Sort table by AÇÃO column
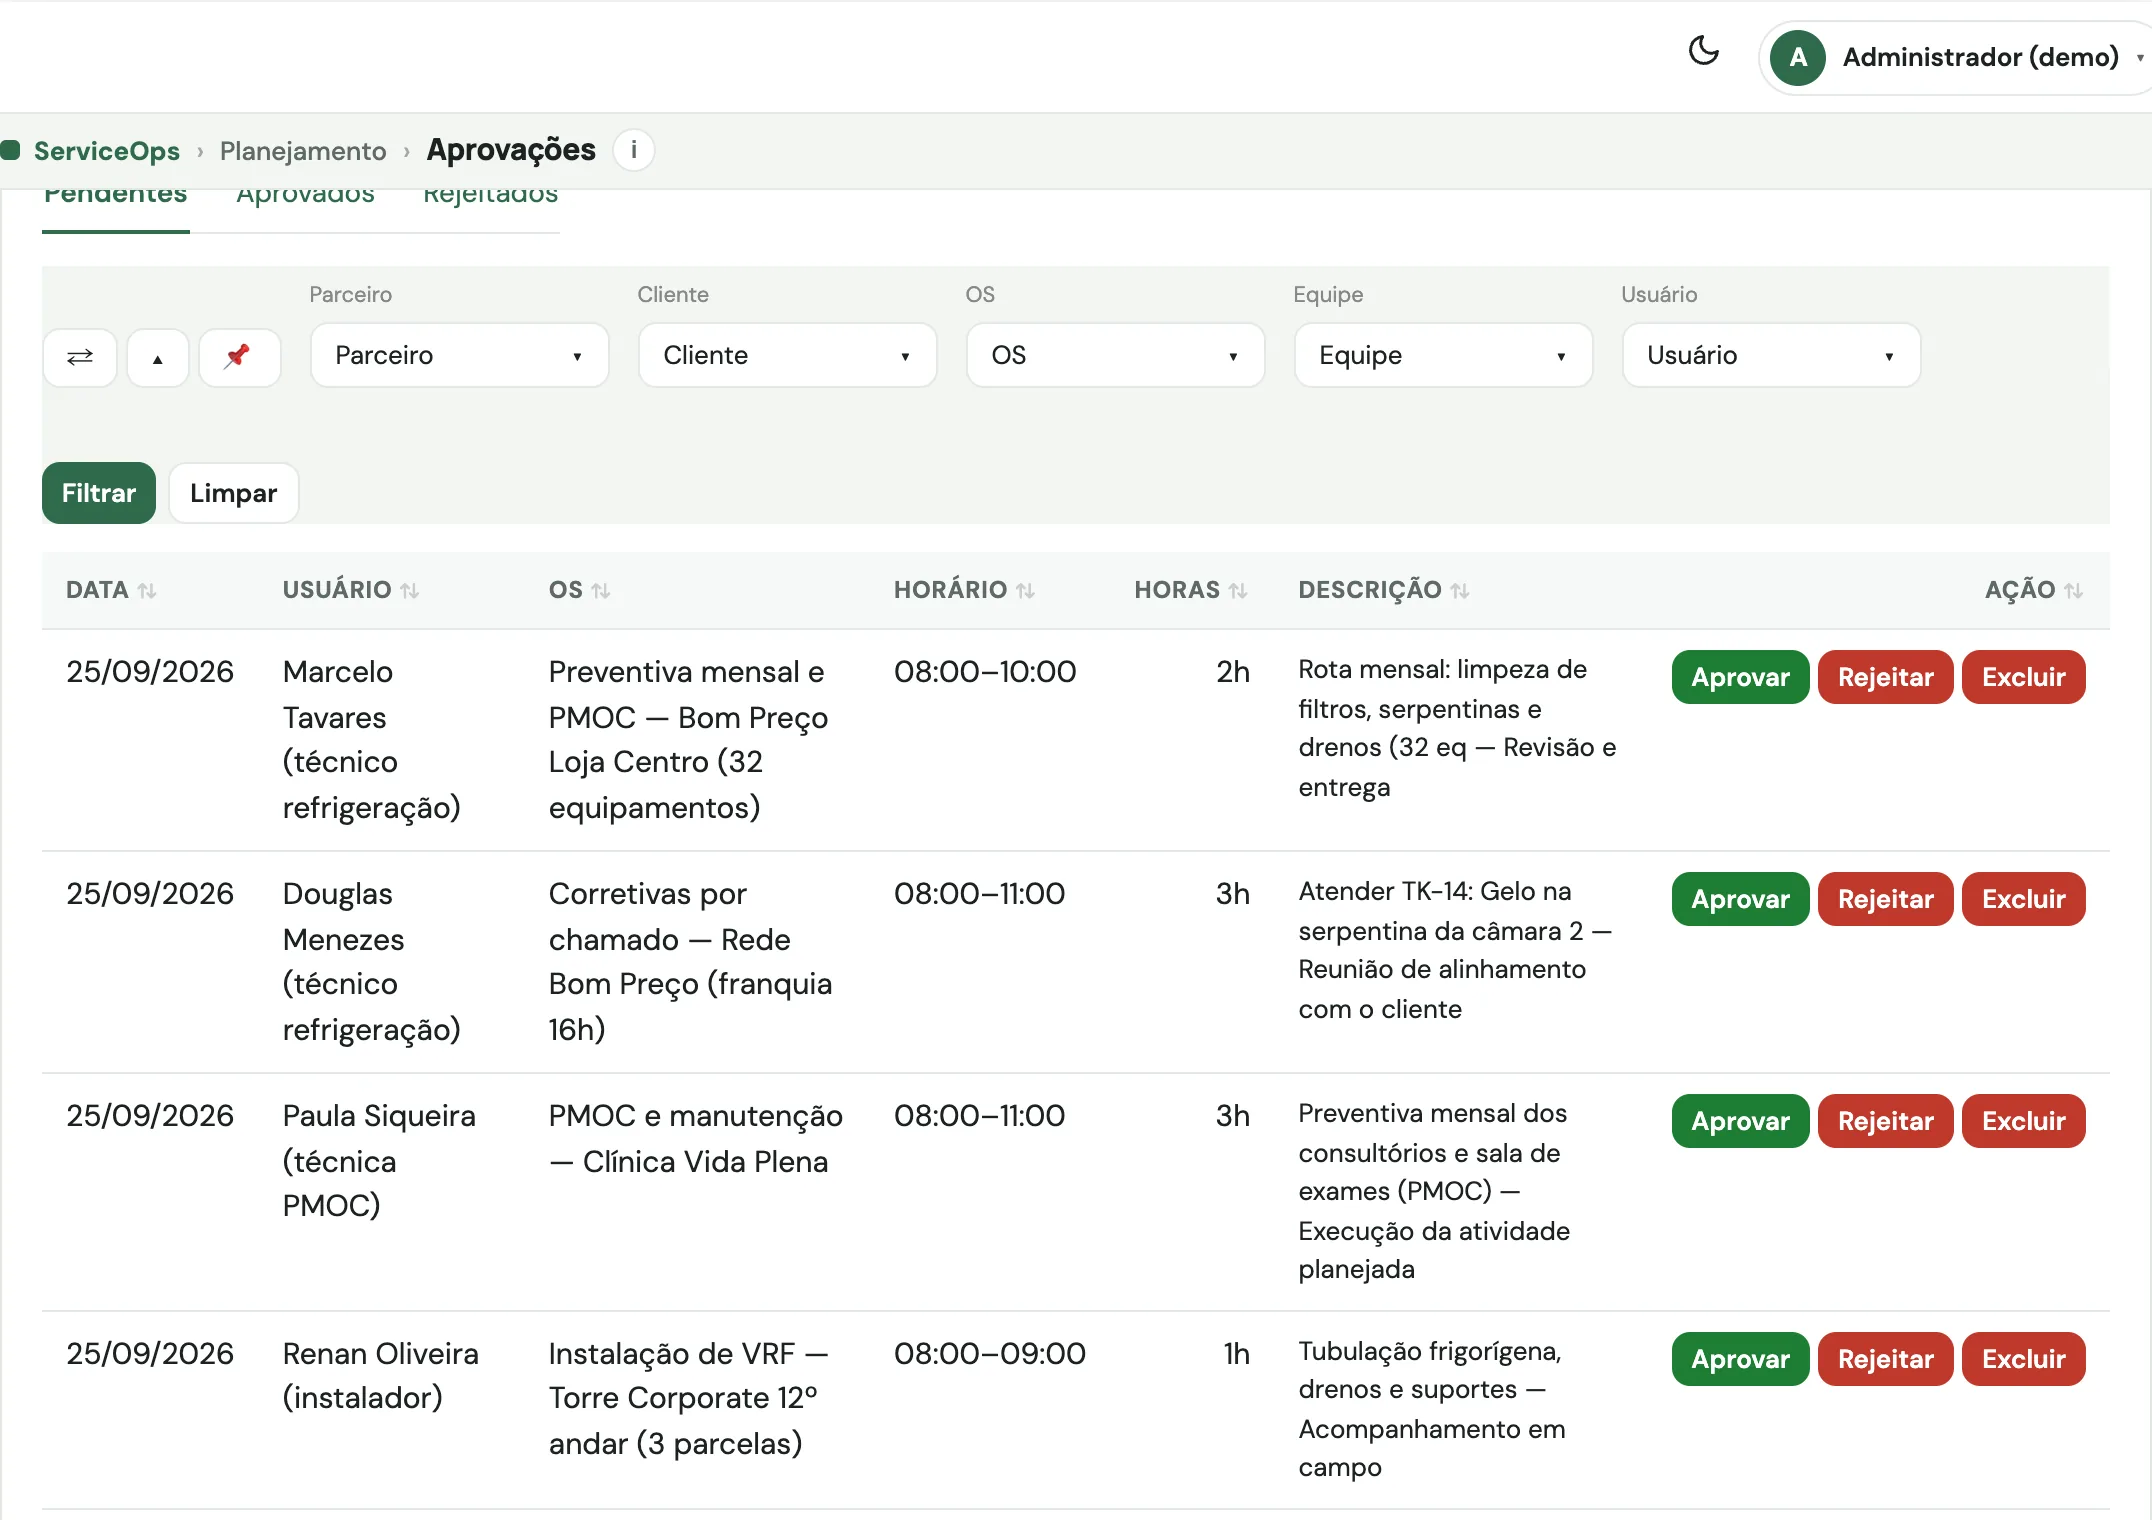This screenshot has height=1520, width=2152. click(x=2034, y=590)
